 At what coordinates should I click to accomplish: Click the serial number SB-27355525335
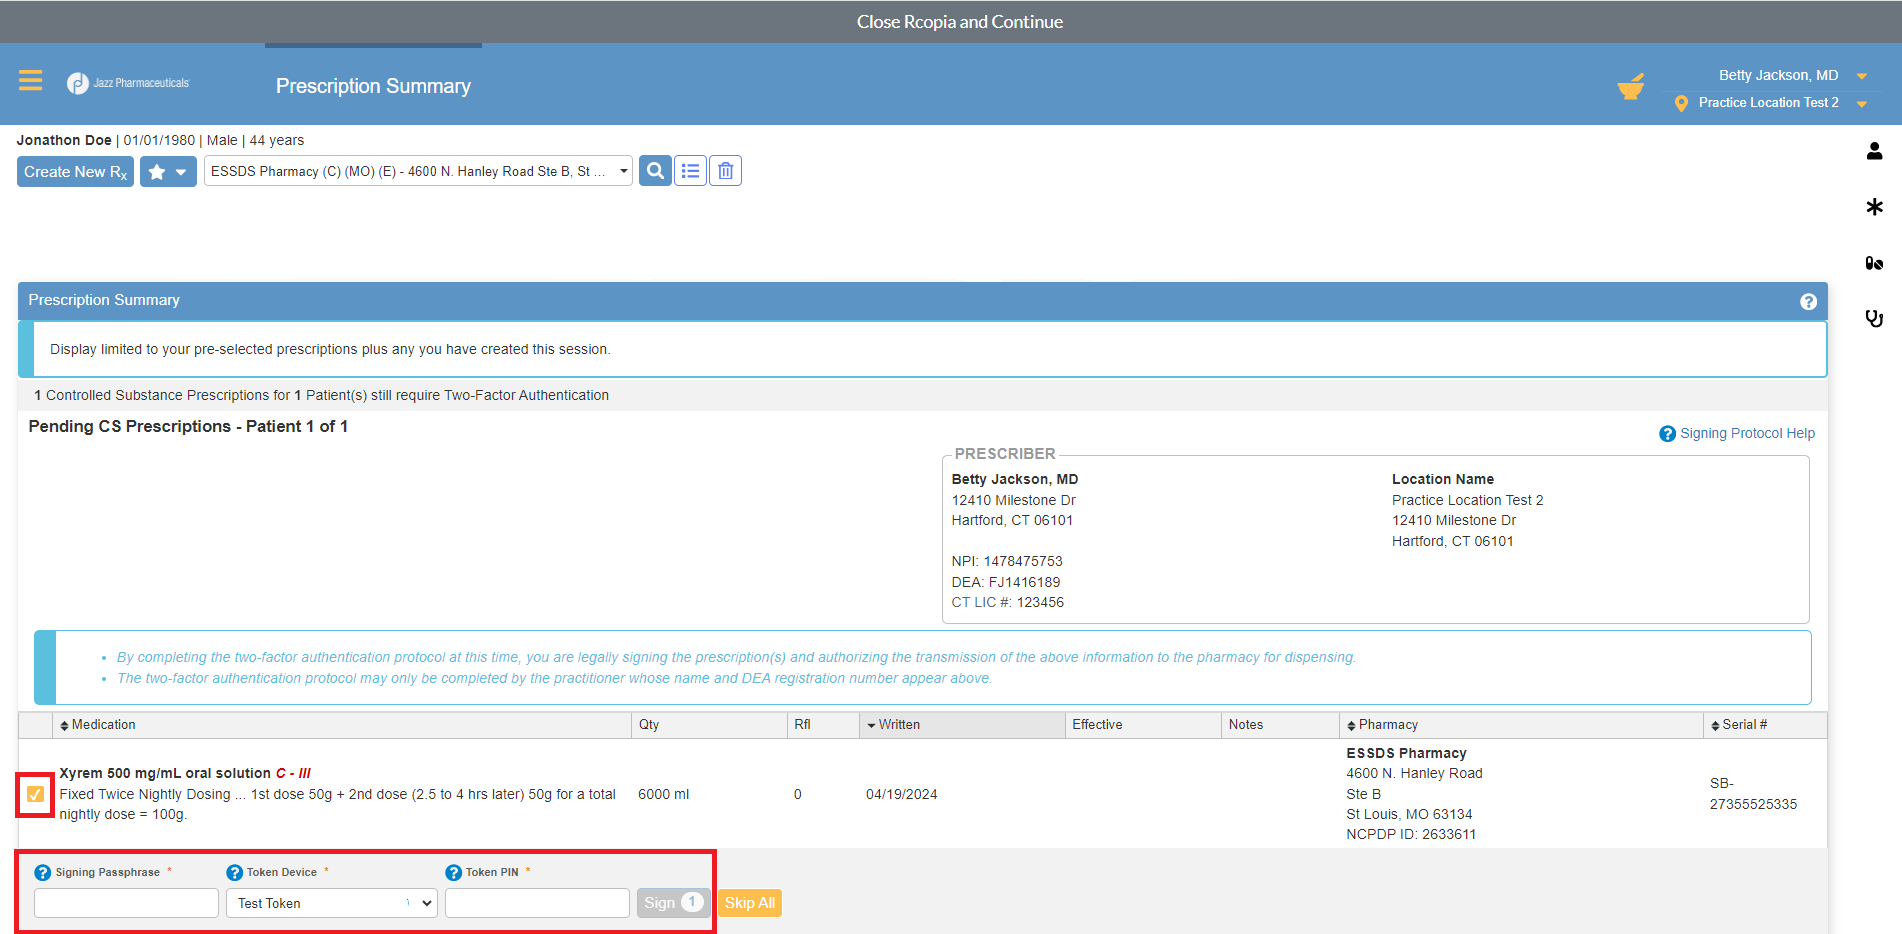point(1753,794)
